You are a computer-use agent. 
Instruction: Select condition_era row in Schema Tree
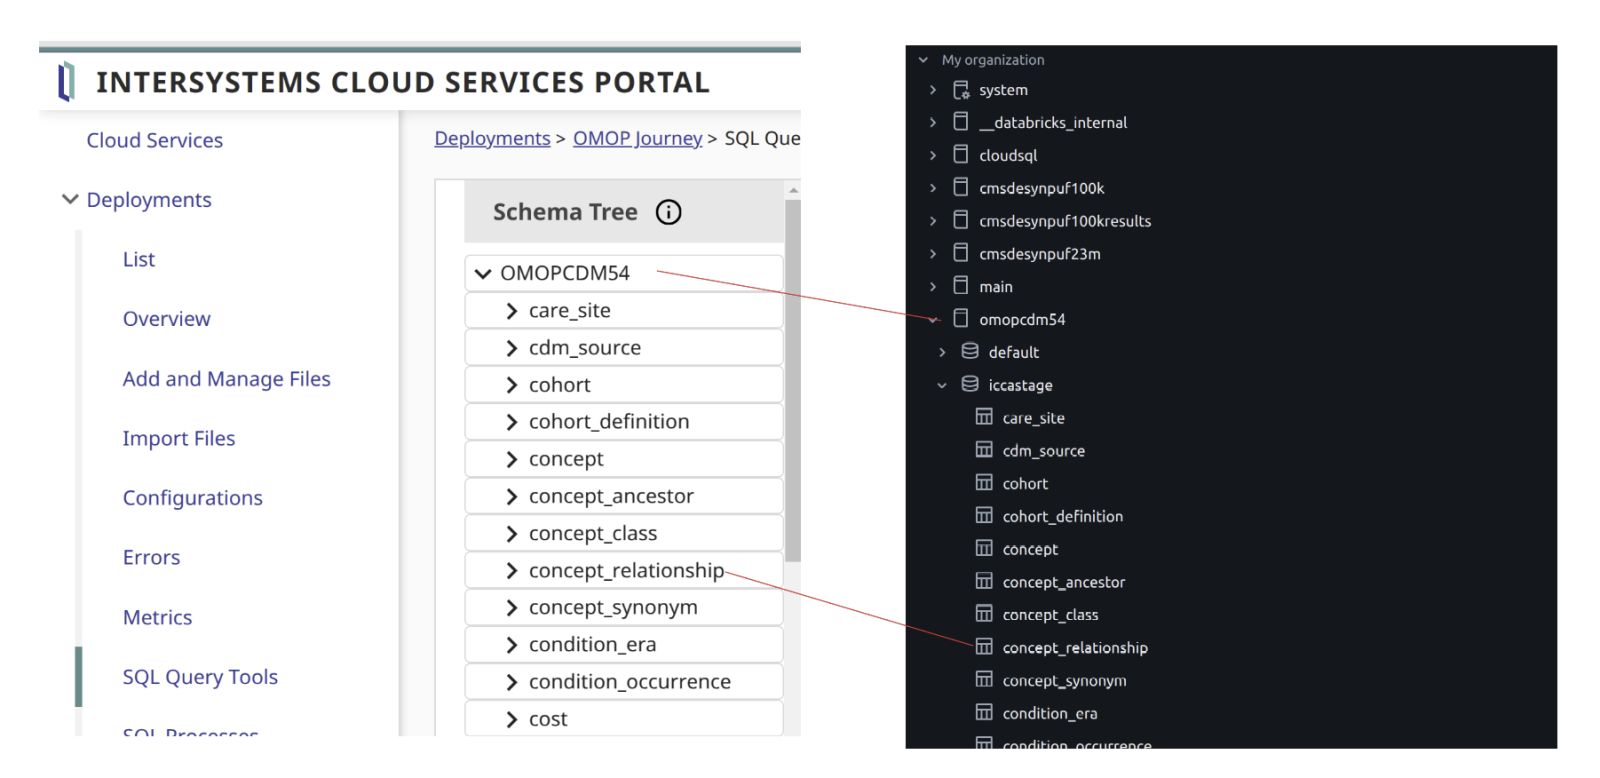point(623,645)
